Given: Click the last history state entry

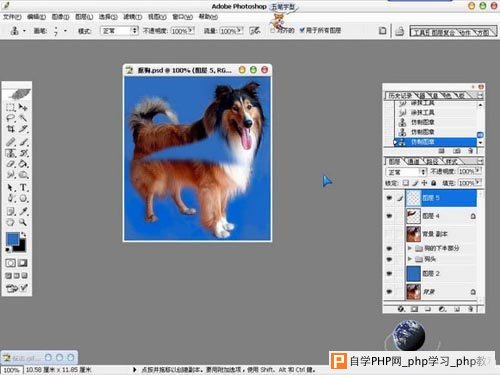Looking at the screenshot, I should (x=435, y=142).
